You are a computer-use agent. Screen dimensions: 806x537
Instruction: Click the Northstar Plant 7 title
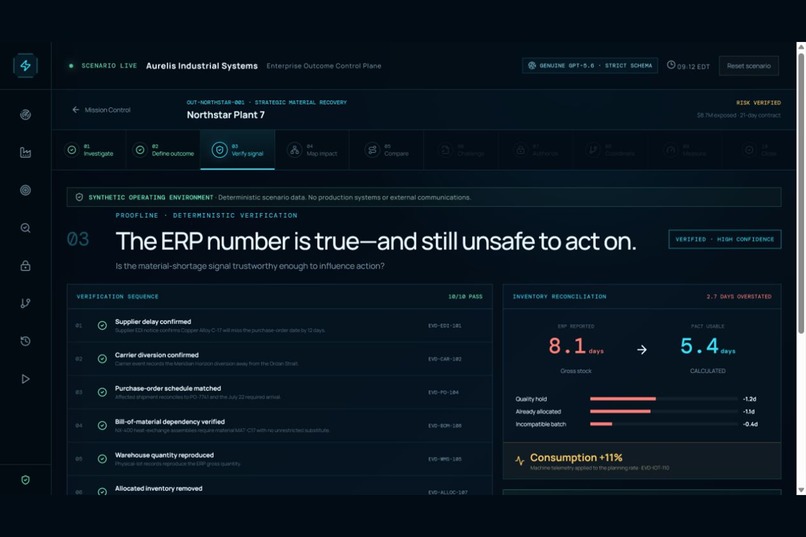pos(226,115)
